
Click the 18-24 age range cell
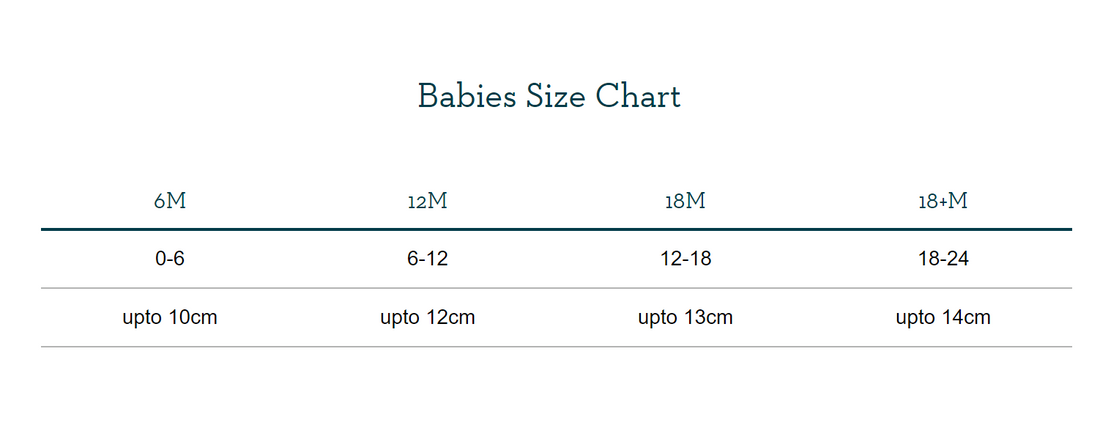pyautogui.click(x=943, y=259)
